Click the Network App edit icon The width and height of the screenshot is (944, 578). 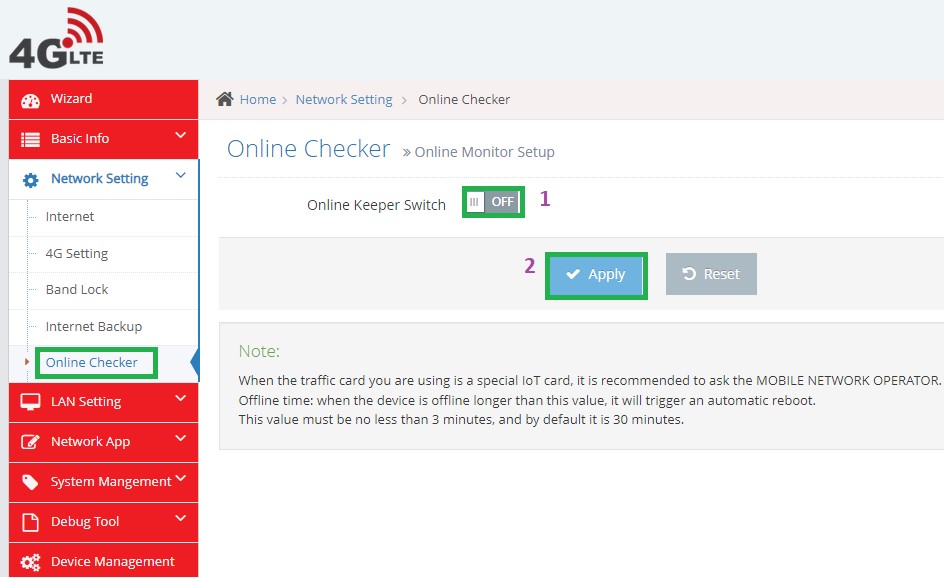[x=30, y=442]
